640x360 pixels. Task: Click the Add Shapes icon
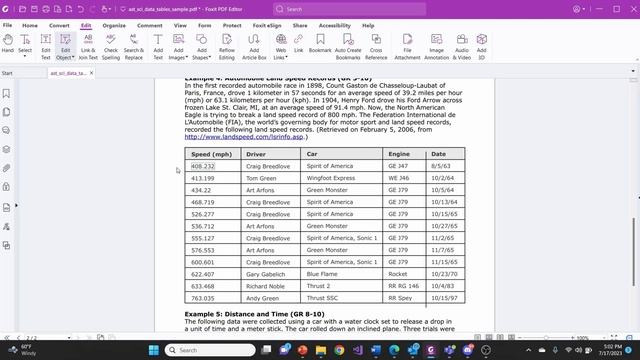202,40
